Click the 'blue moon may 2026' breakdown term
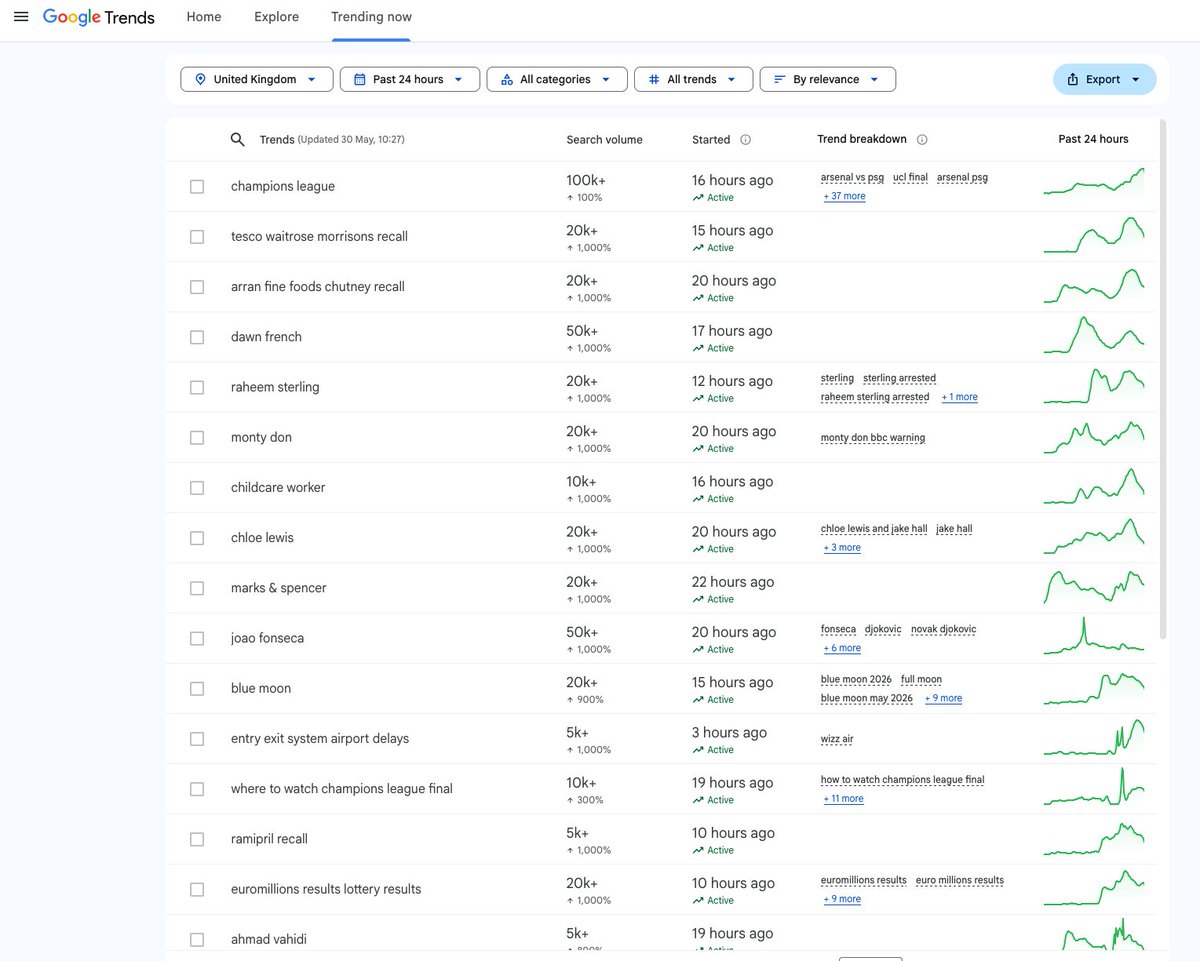The image size is (1200, 961). click(x=867, y=698)
